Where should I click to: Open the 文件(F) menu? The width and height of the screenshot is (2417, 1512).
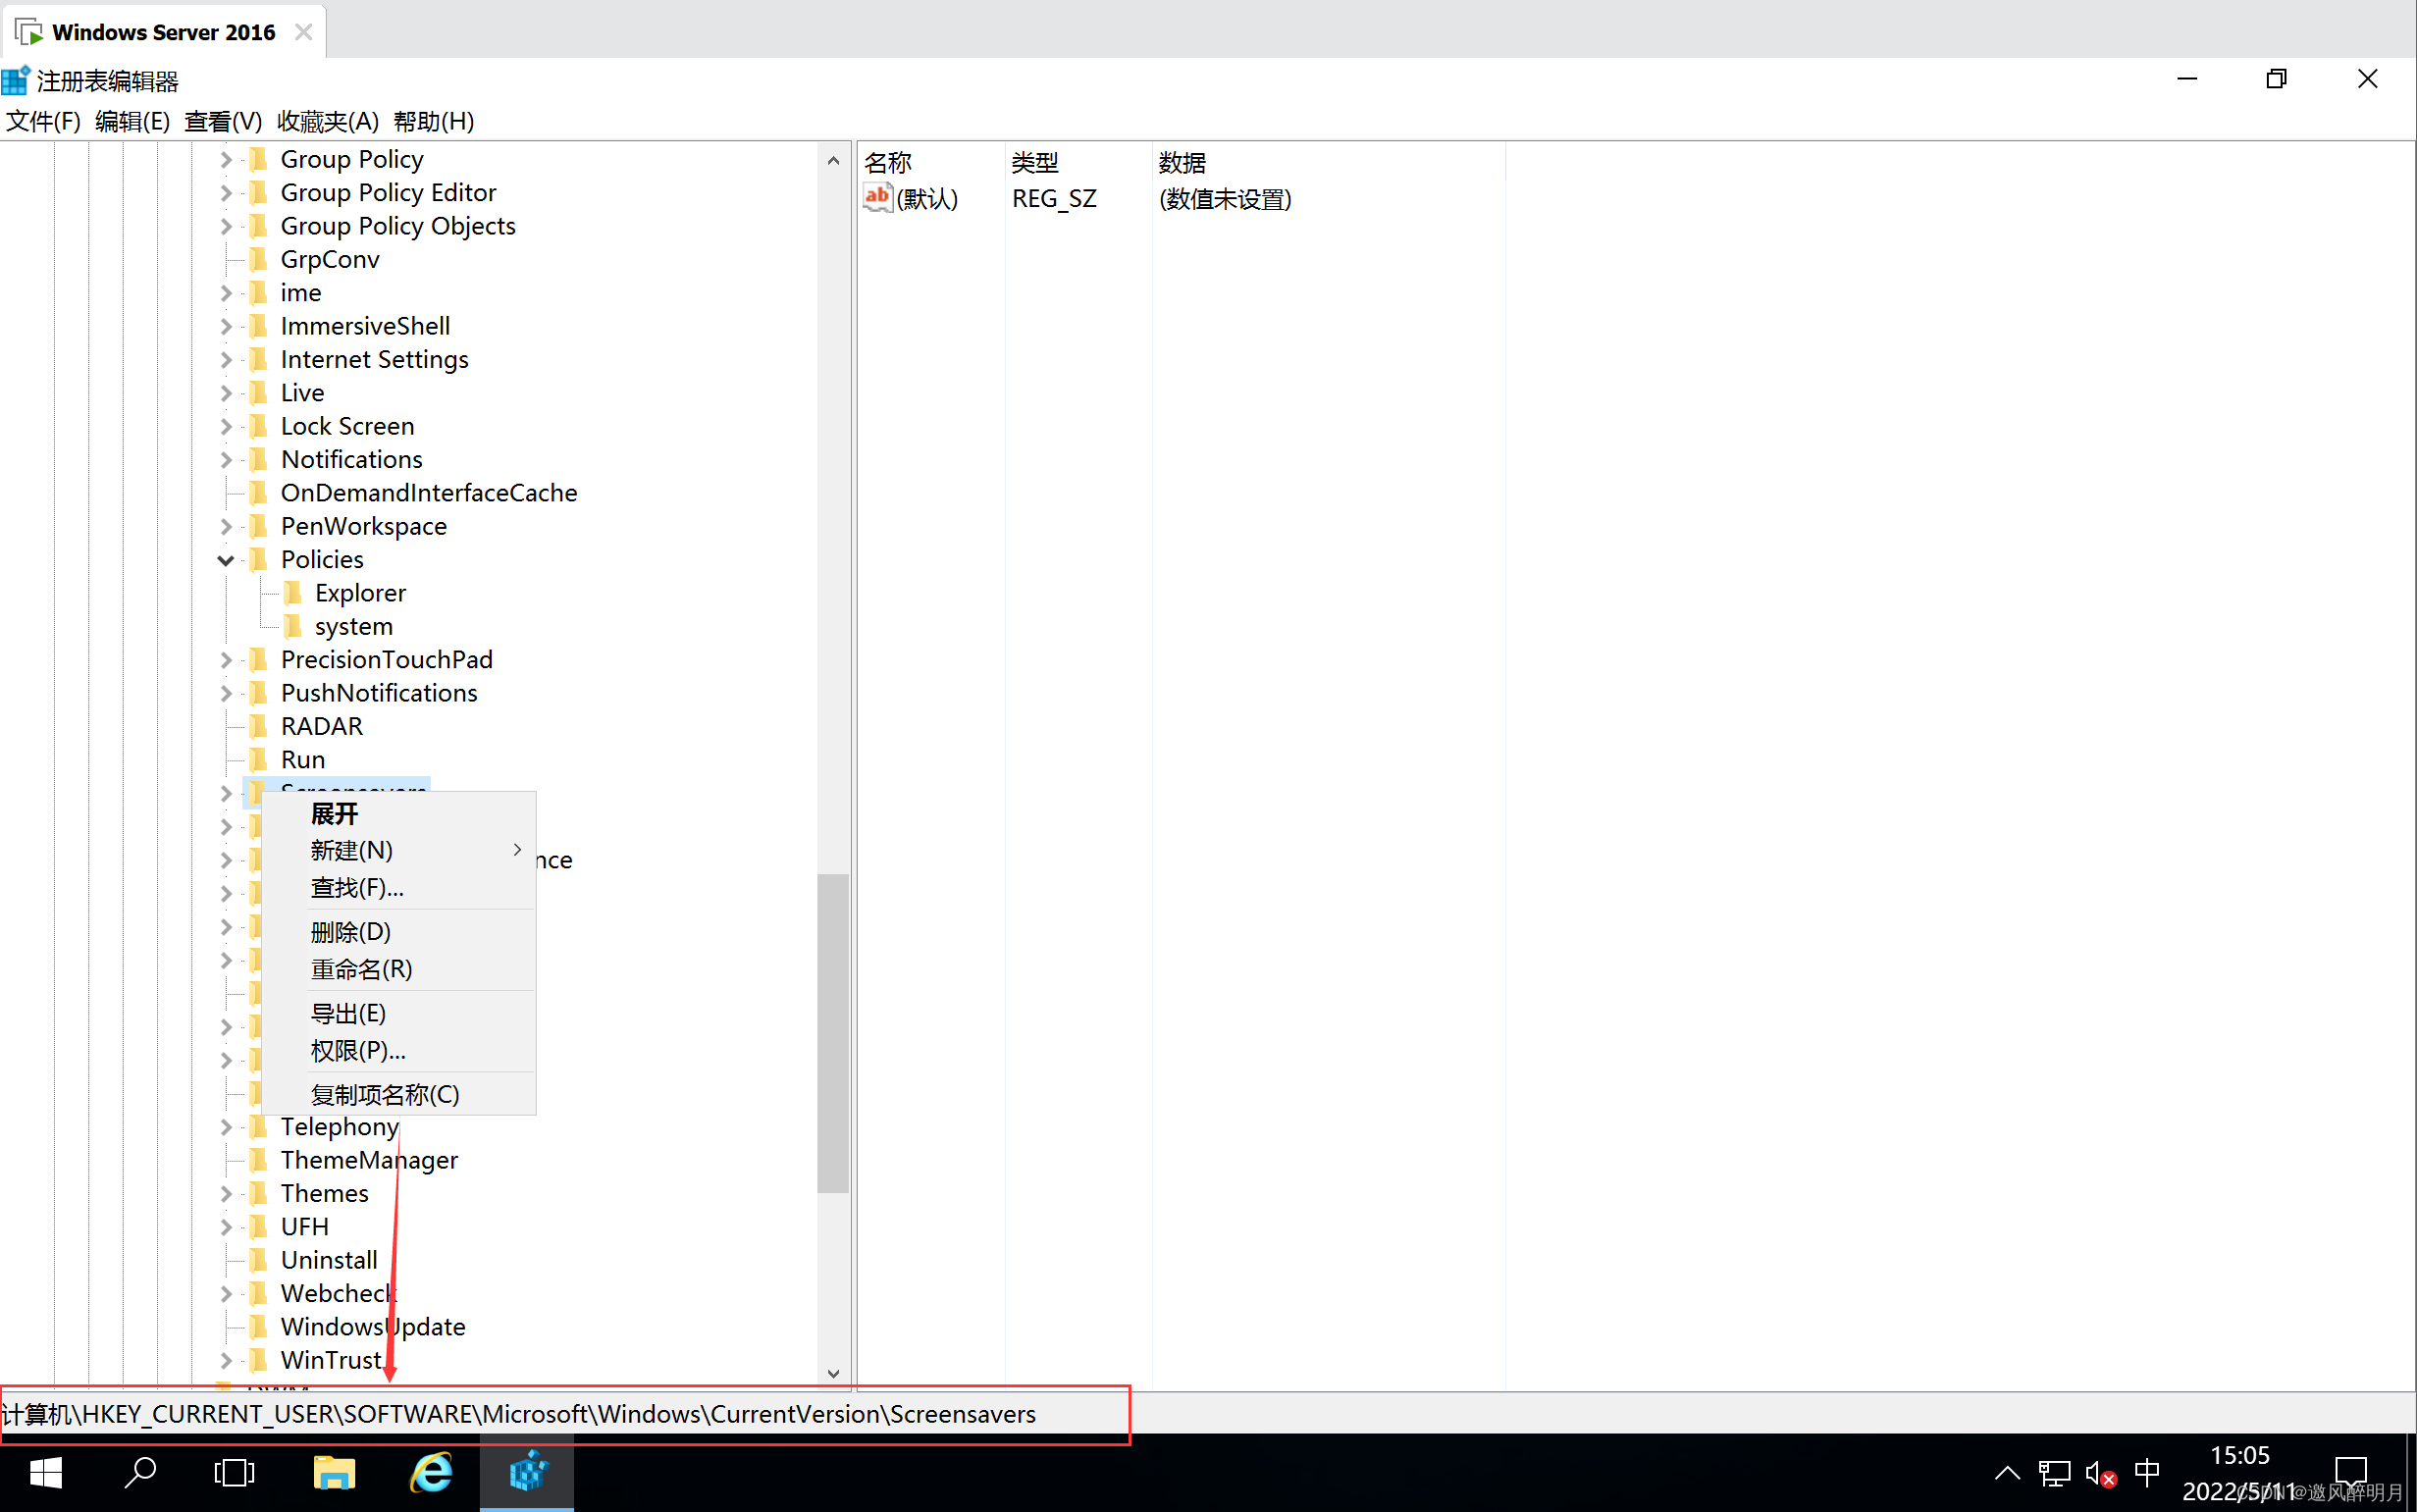[x=43, y=121]
